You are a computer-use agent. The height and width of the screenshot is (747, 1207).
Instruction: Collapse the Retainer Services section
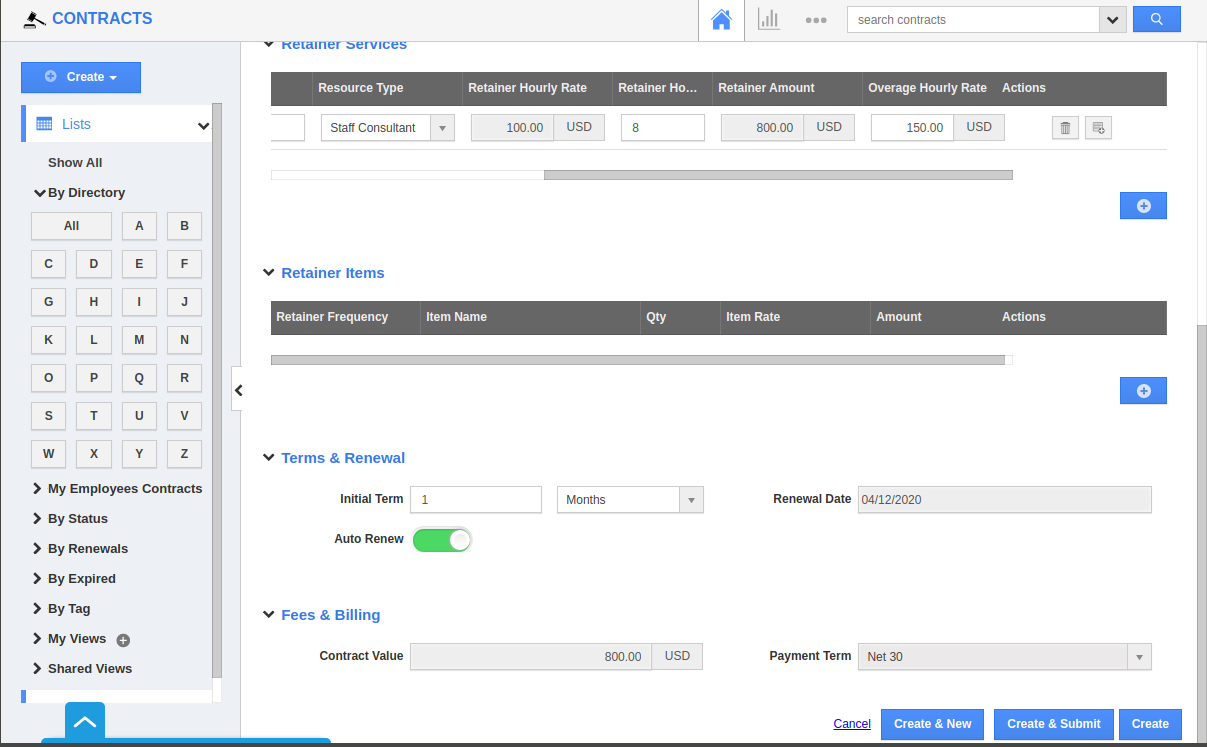point(268,44)
